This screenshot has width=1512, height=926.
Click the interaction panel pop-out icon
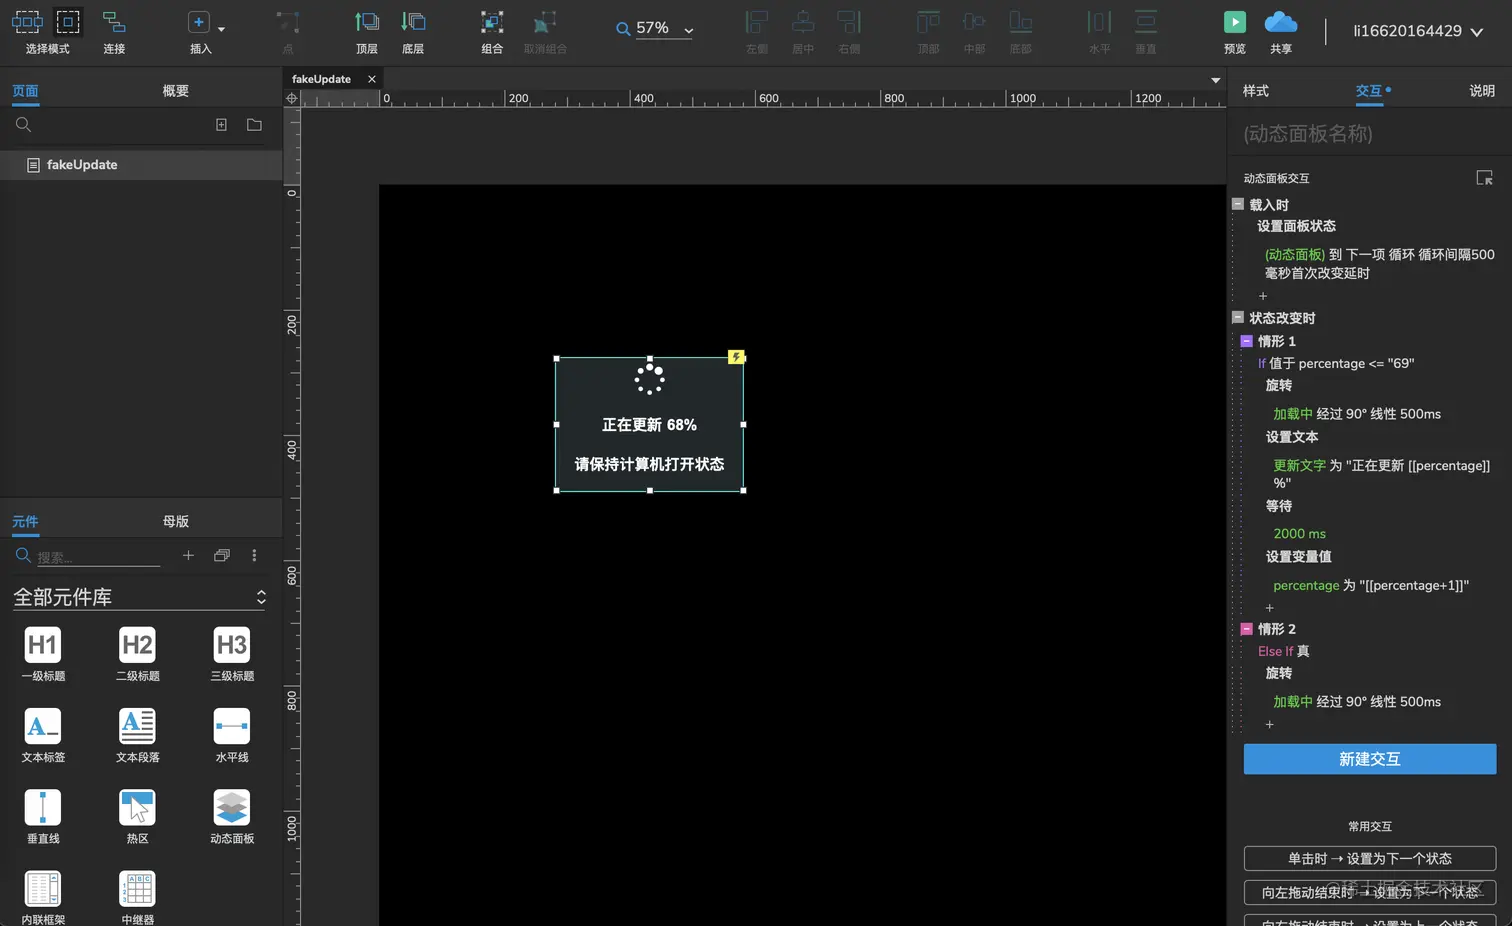[x=1484, y=178]
